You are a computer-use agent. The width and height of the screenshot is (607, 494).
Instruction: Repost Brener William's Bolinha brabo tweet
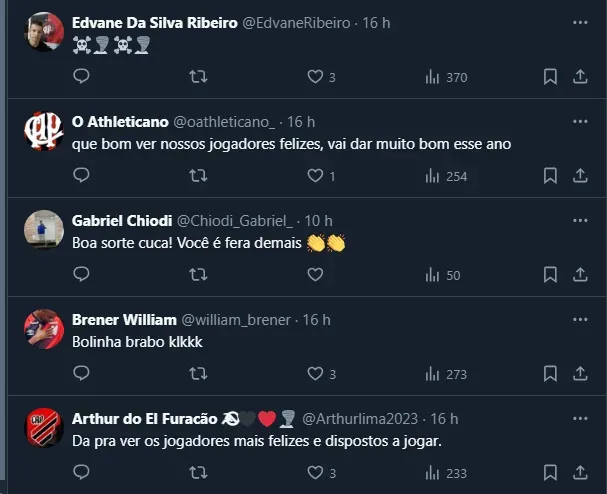tap(198, 374)
